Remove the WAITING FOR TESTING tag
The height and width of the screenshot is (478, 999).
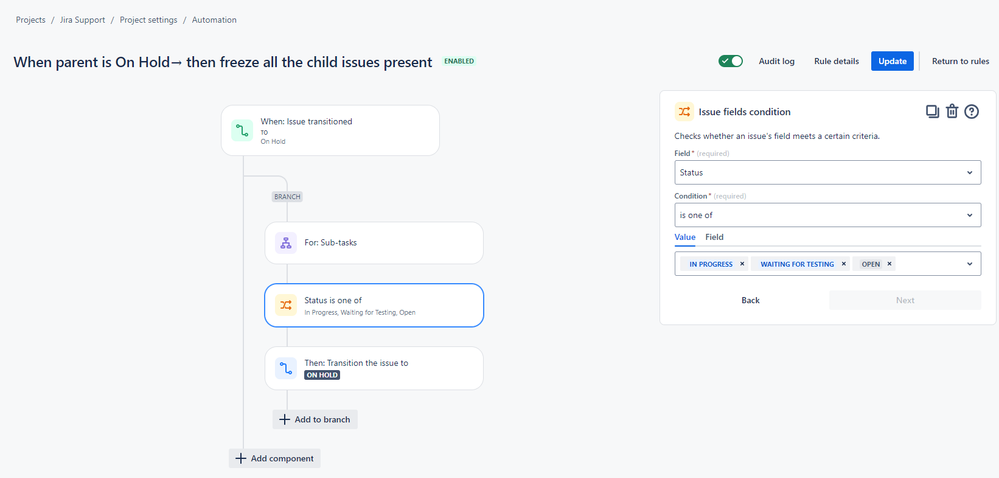[844, 264]
